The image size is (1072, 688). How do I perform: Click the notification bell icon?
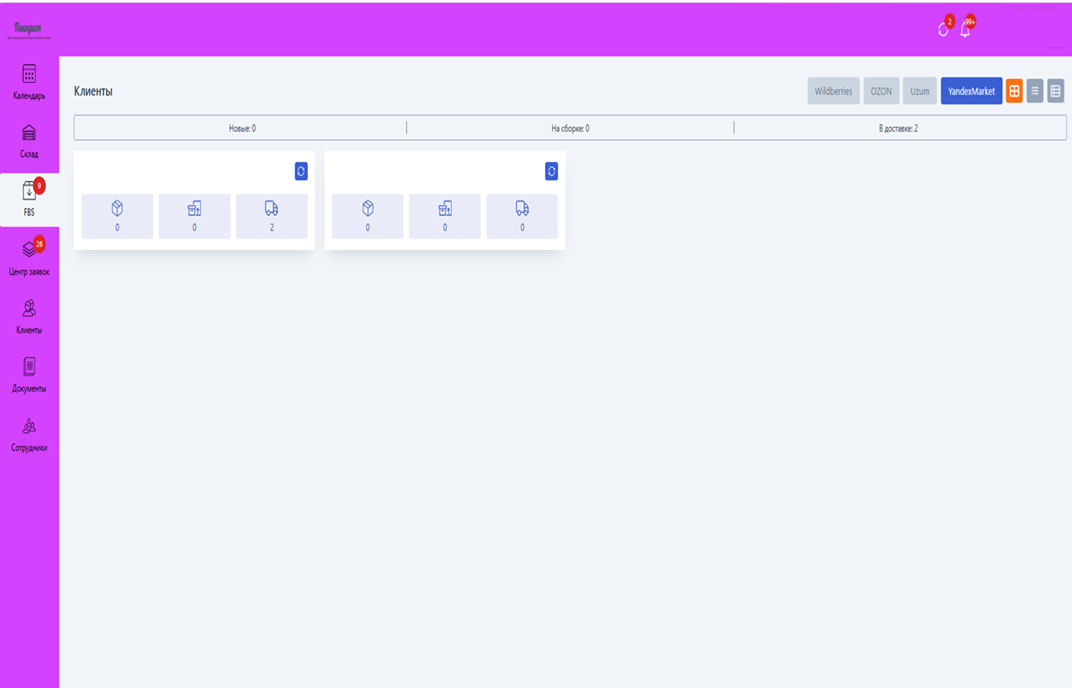(965, 30)
